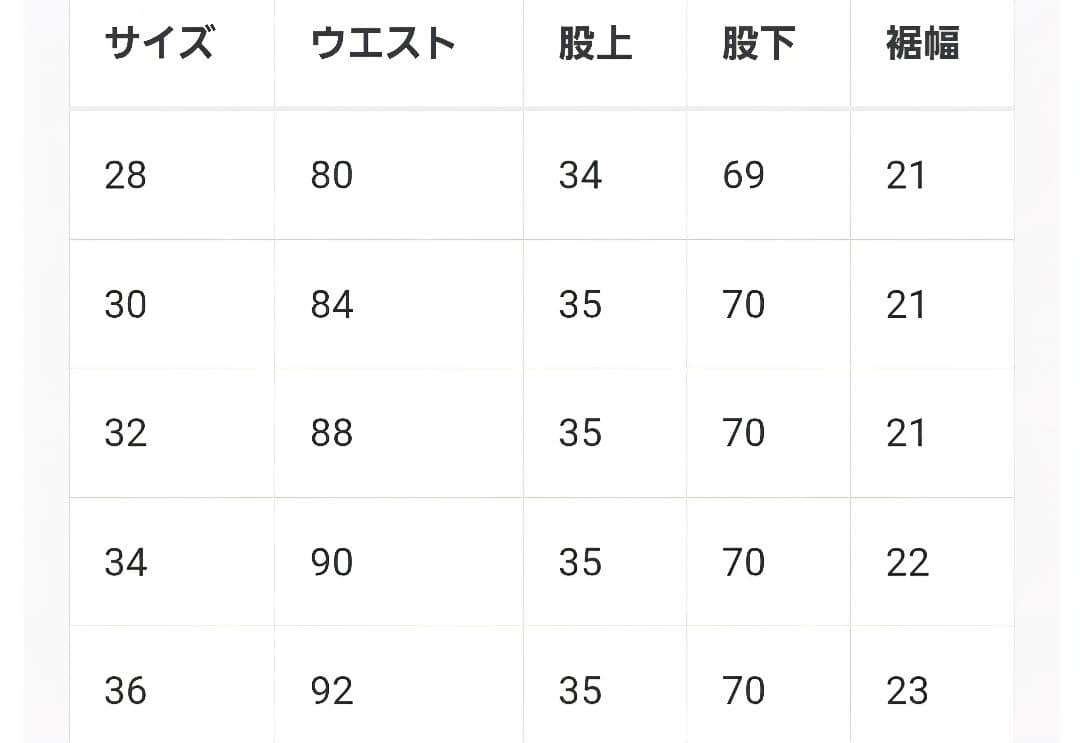The height and width of the screenshot is (743, 1080).
Task: Select the 裾幅 value 22
Action: (907, 562)
